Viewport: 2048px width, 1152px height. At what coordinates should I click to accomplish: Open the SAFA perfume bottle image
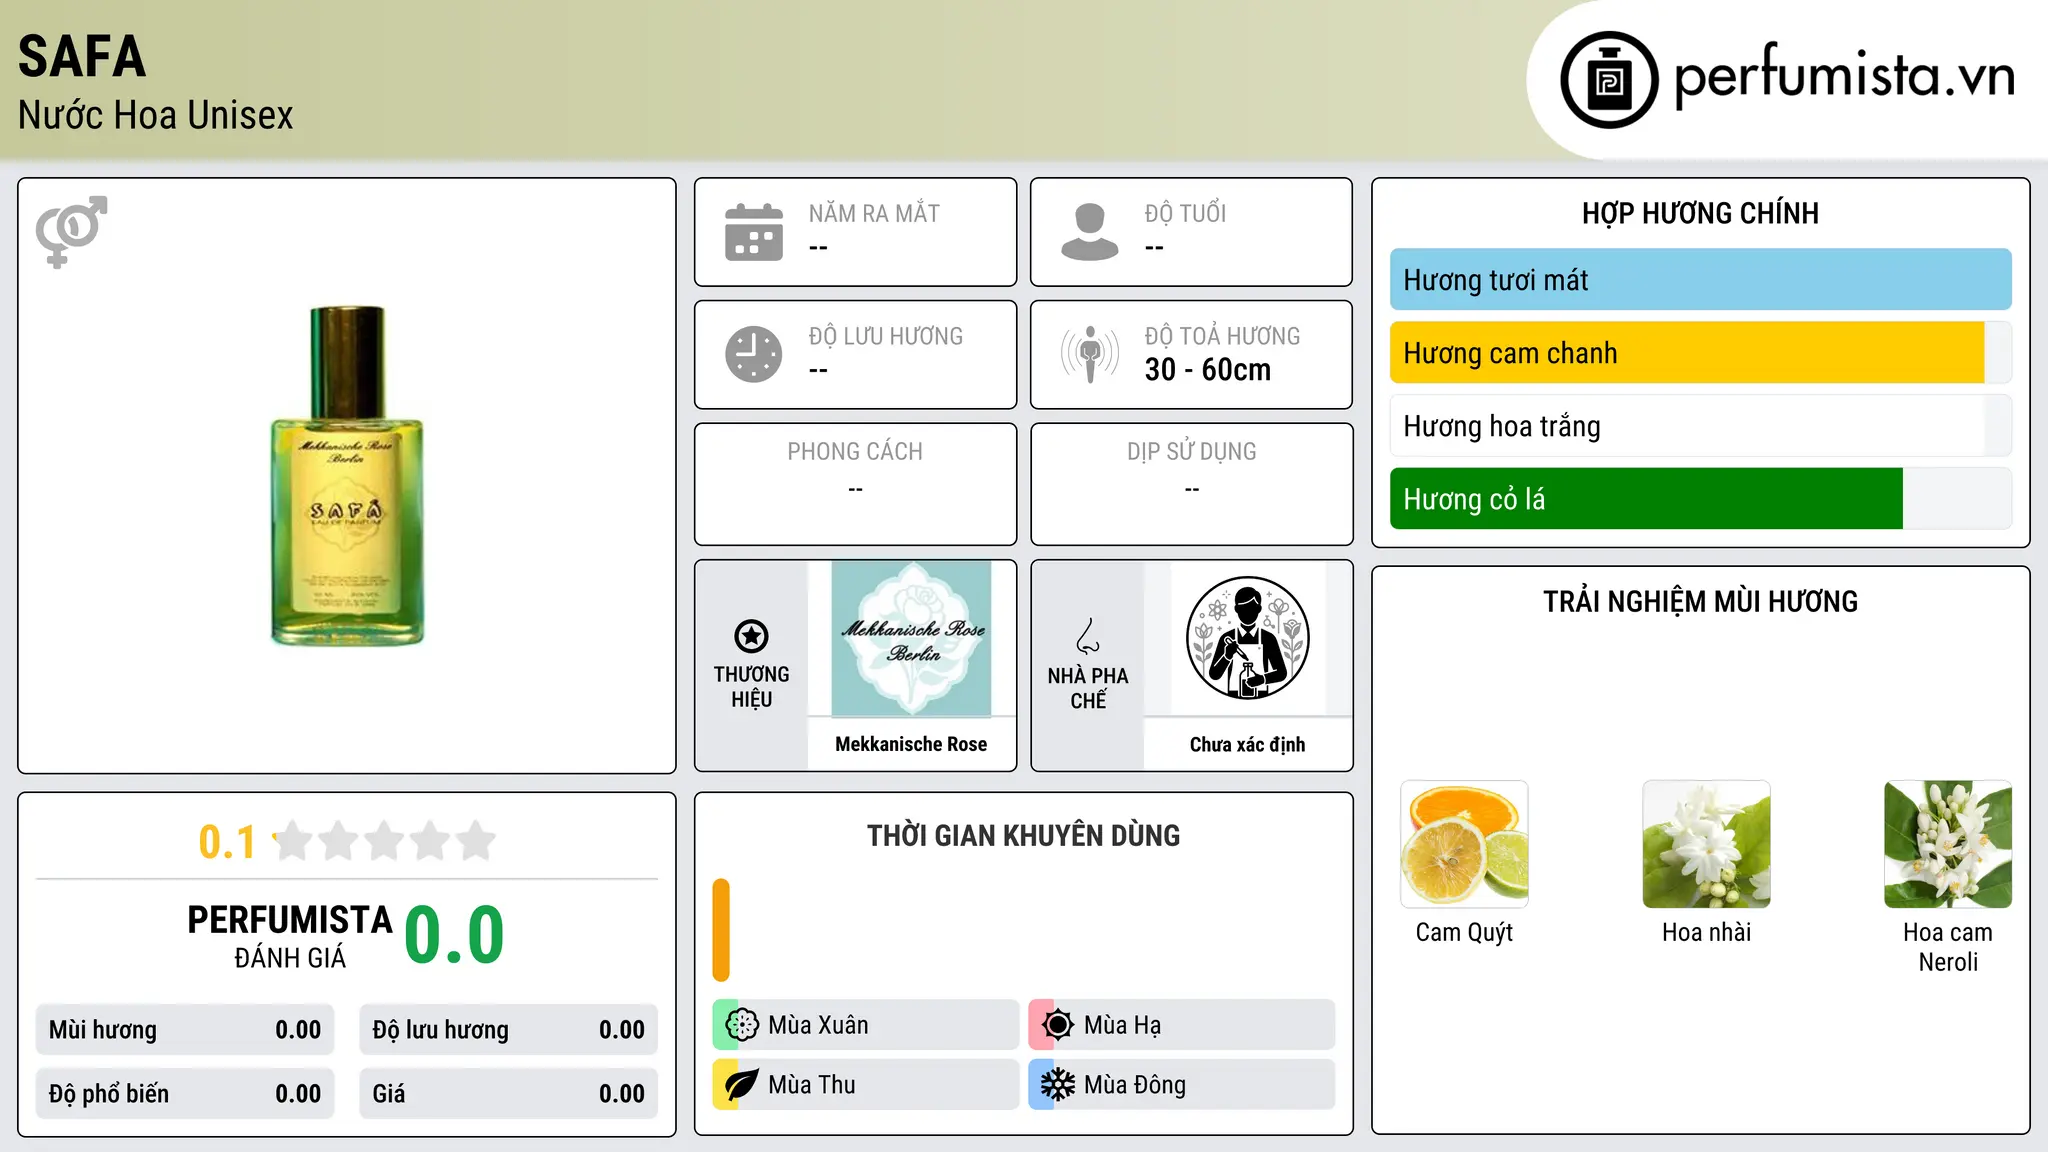point(347,476)
